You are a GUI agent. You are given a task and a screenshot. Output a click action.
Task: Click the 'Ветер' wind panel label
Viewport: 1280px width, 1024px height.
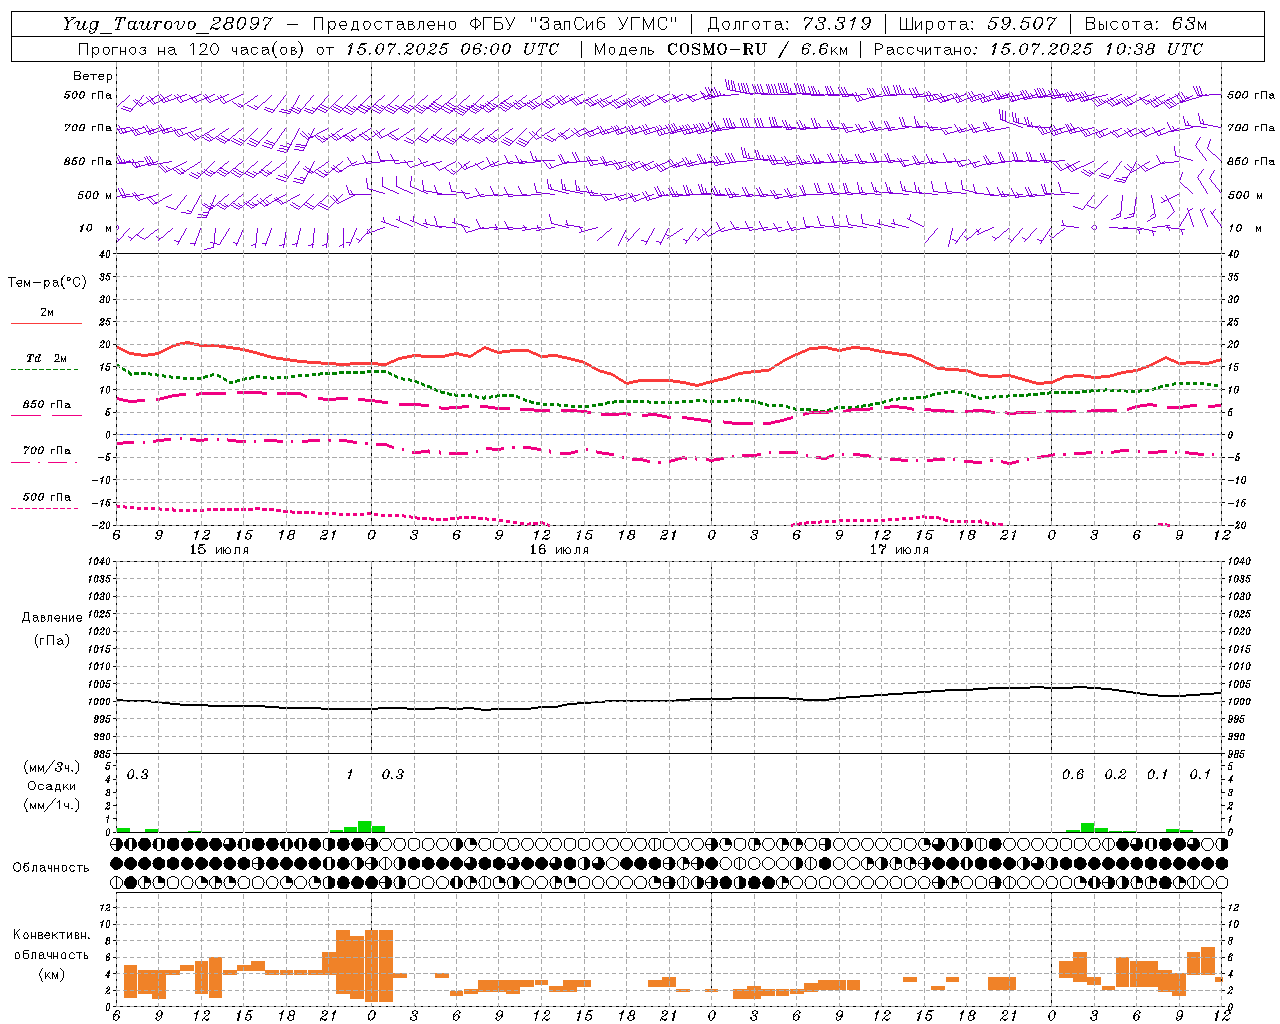93,76
